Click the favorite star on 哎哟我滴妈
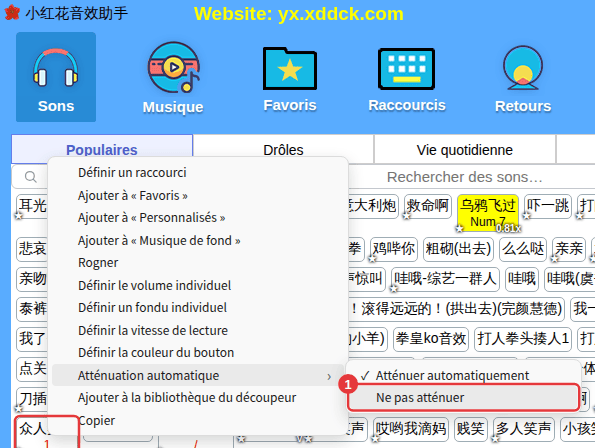 (x=375, y=439)
